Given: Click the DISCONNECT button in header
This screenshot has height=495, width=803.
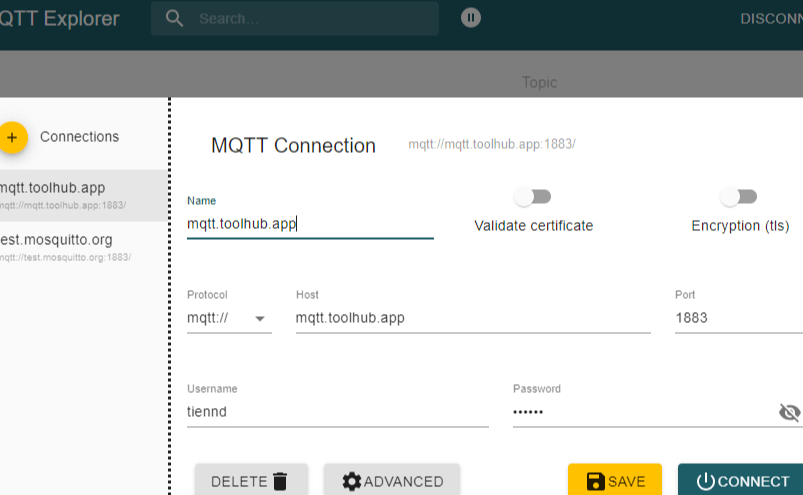Looking at the screenshot, I should point(771,19).
